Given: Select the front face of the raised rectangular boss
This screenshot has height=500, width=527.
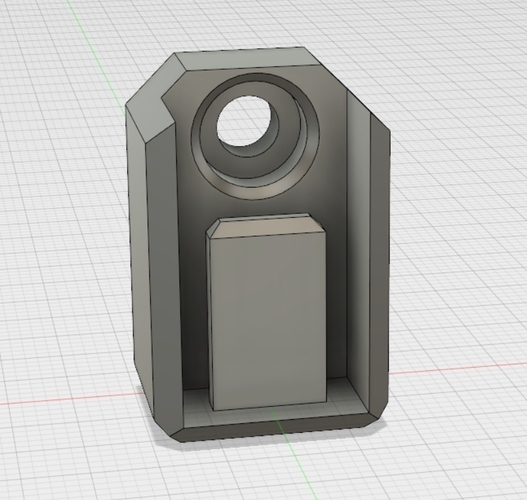Looking at the screenshot, I should pos(268,321).
